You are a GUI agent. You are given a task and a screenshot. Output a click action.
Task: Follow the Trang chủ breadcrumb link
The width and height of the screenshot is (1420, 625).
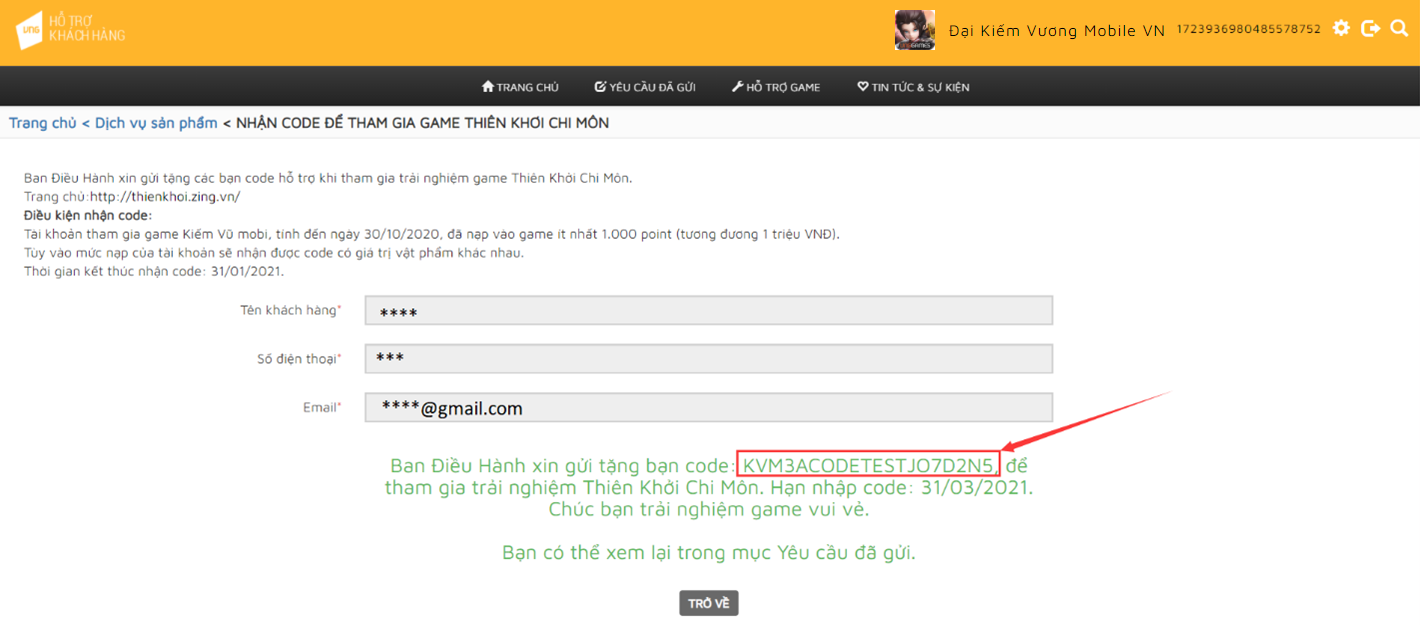click(x=43, y=123)
